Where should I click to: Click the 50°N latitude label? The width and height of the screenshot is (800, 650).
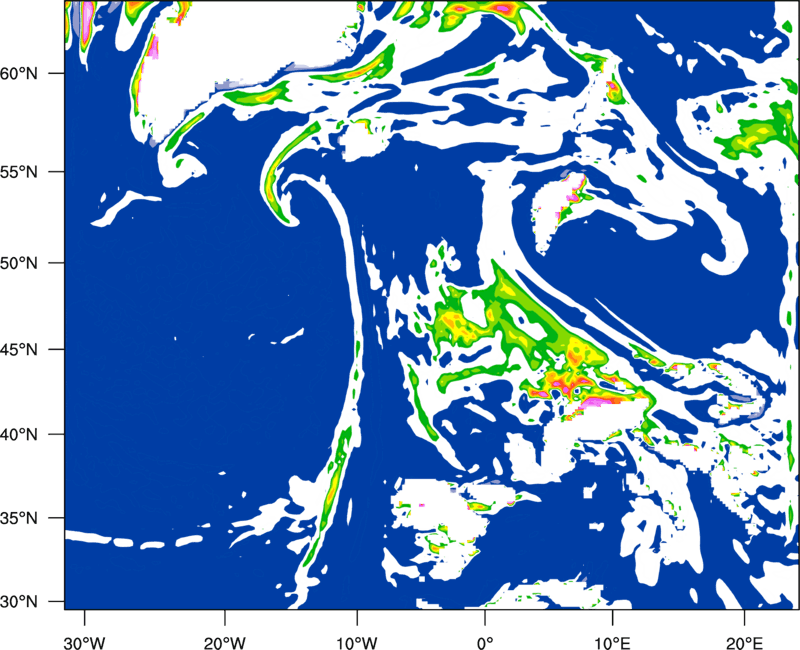tap(19, 263)
